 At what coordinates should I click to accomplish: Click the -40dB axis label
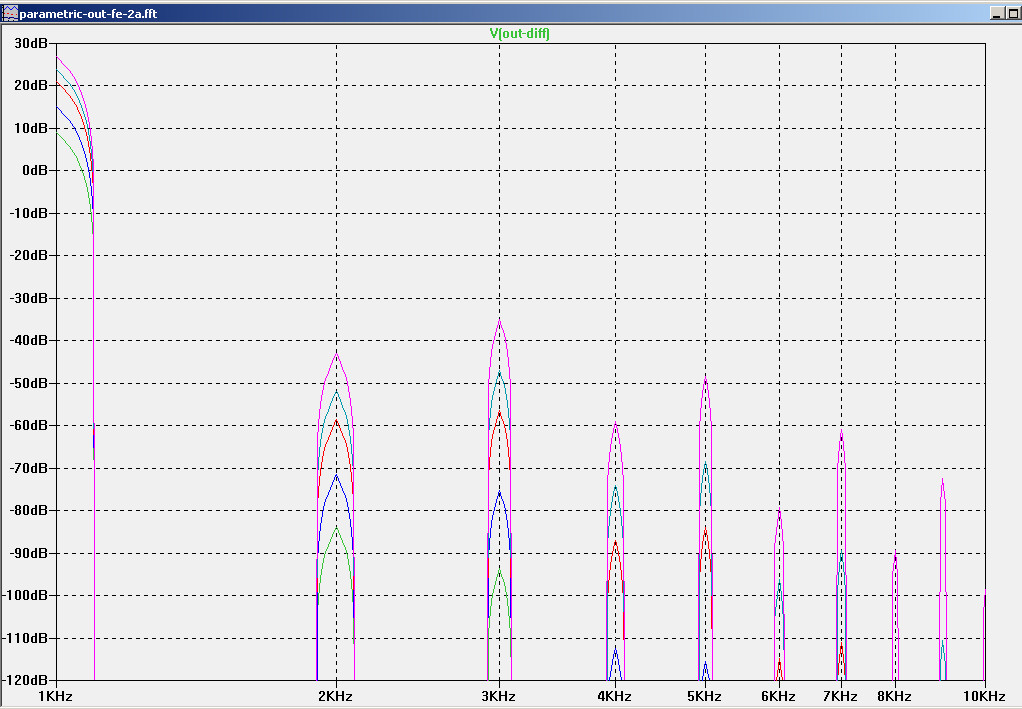(29, 340)
